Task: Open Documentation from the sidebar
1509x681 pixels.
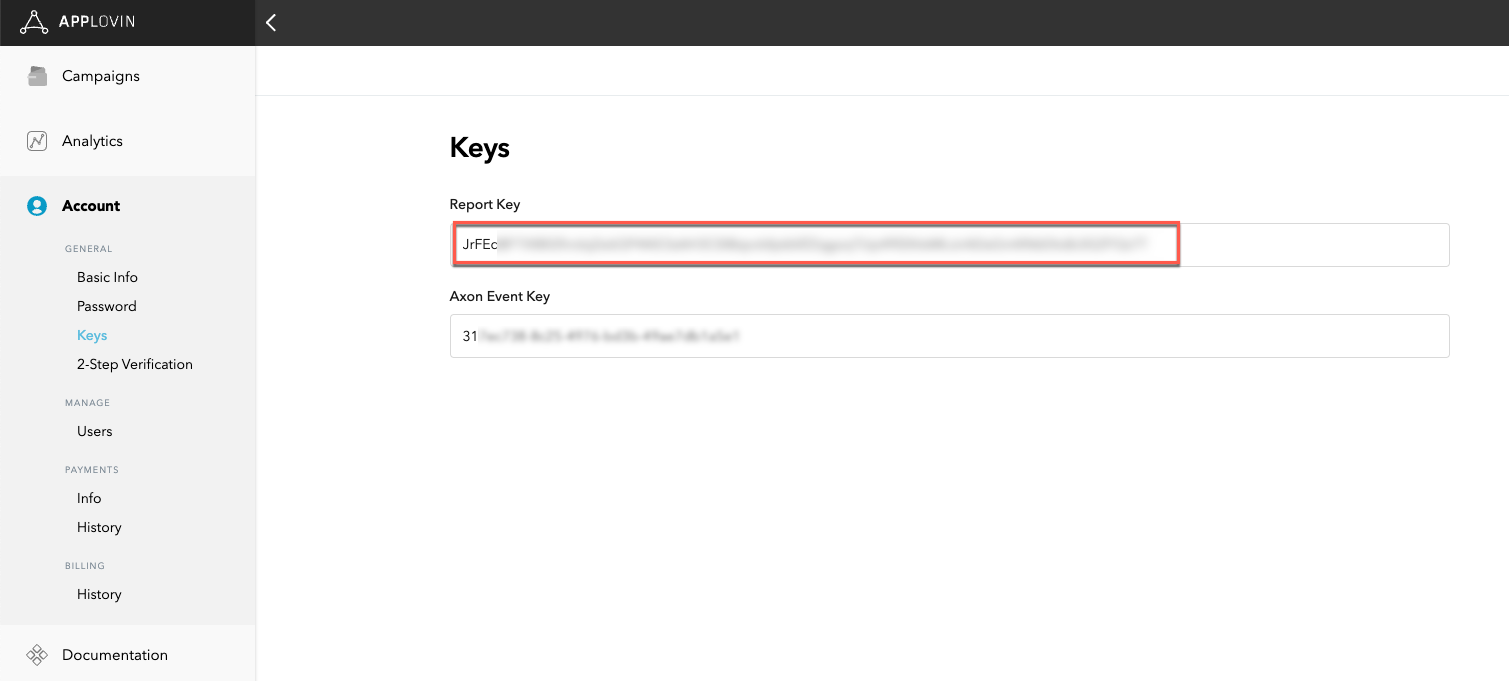Action: [x=114, y=655]
